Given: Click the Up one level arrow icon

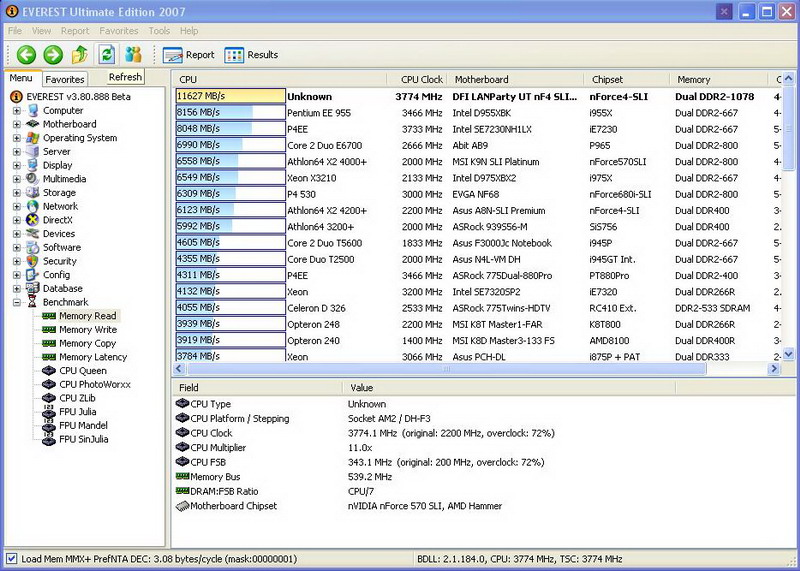Looking at the screenshot, I should tap(80, 55).
